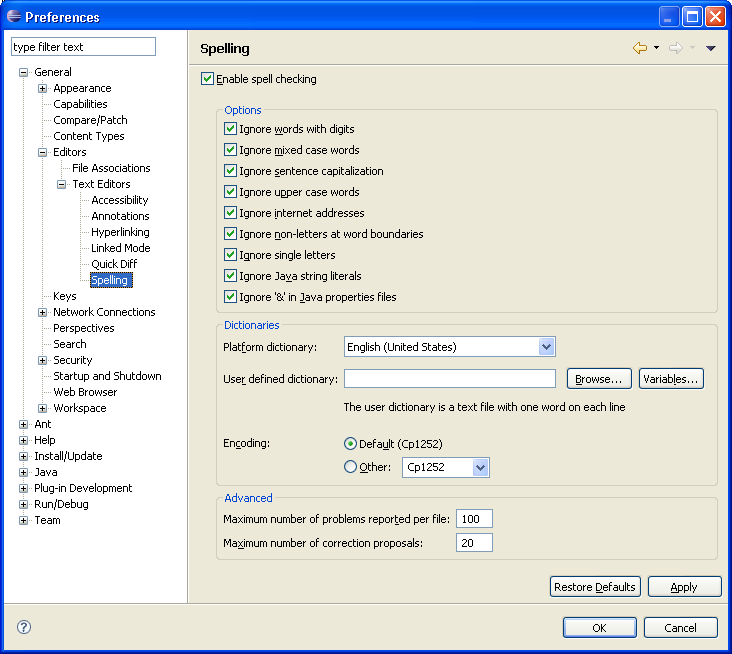Viewport: 732px width, 654px height.
Task: Select the Default (Cp1252) encoding radio
Action: 350,443
